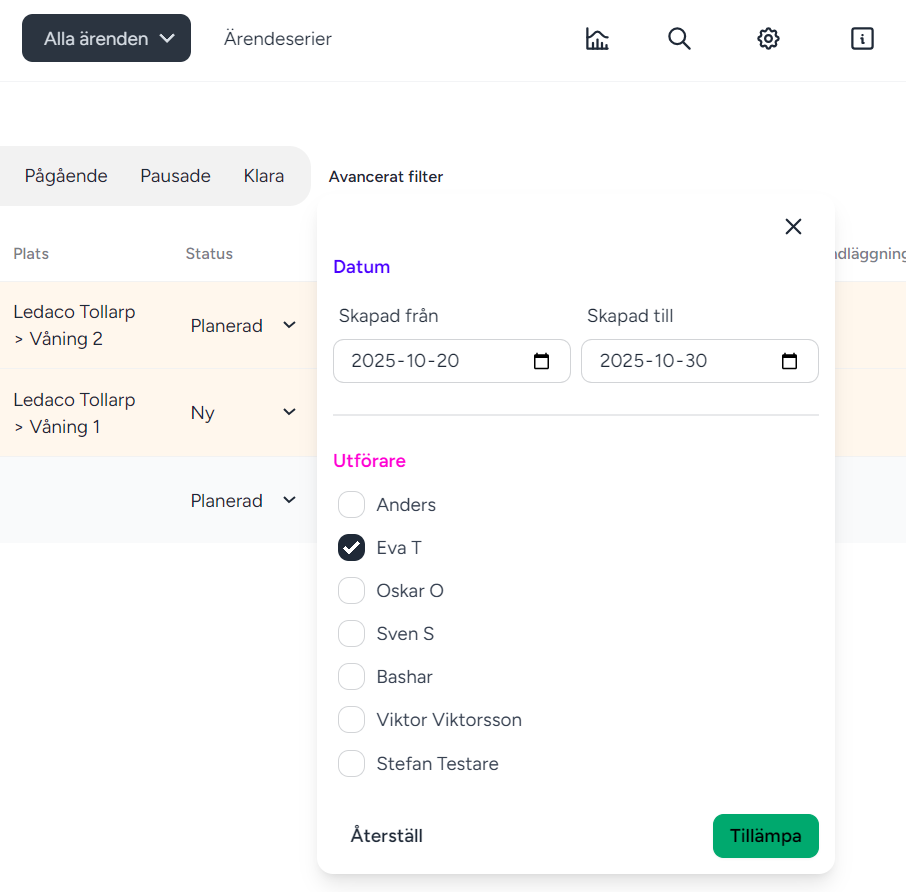906x892 pixels.
Task: Open the Ärendeserier link
Action: point(277,39)
